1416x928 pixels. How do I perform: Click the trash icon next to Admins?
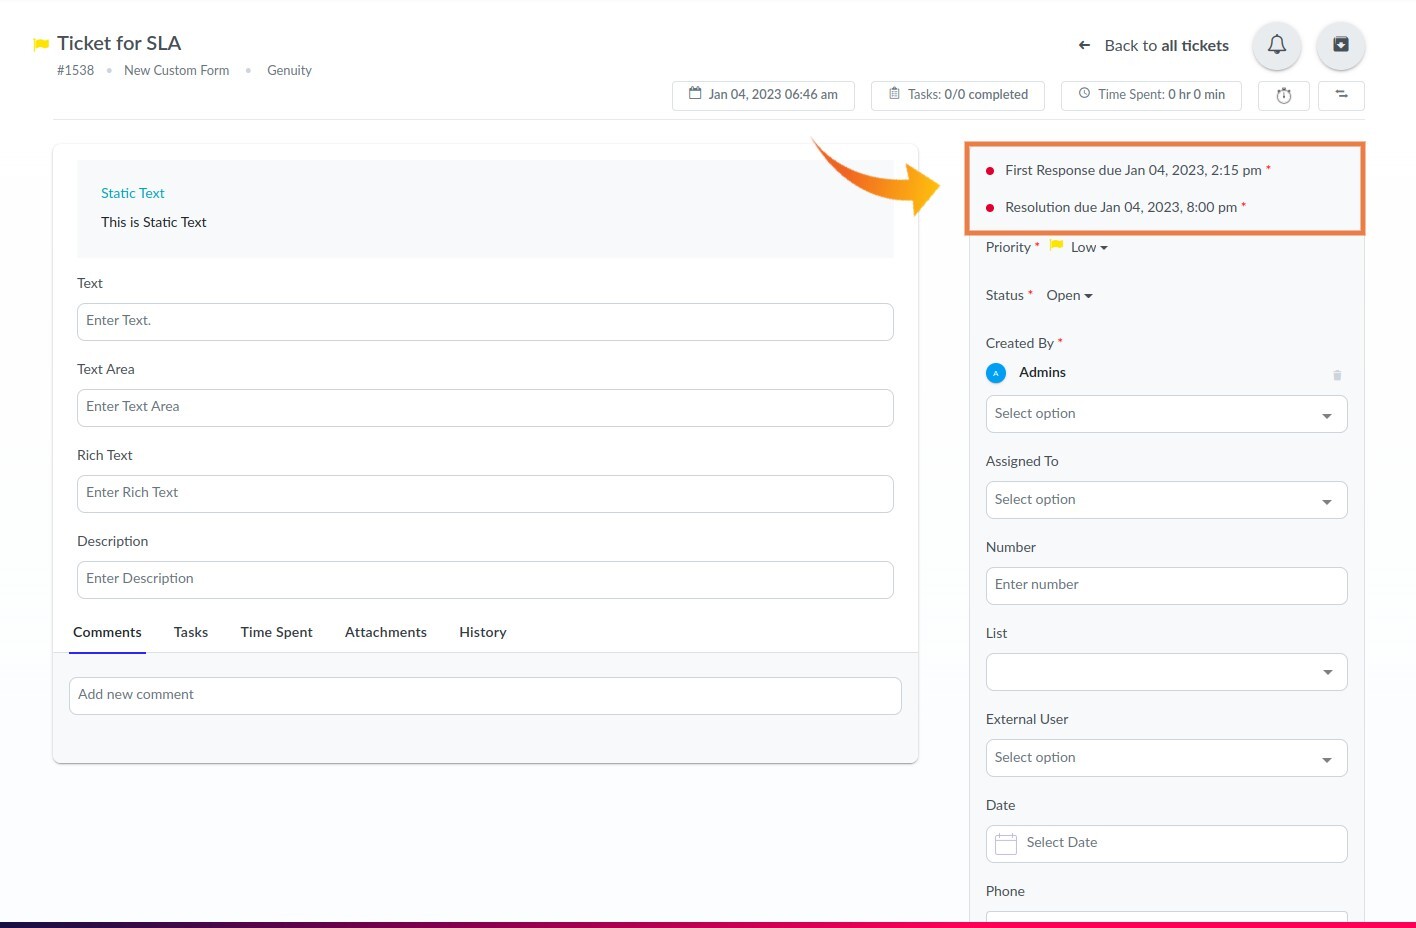1337,375
